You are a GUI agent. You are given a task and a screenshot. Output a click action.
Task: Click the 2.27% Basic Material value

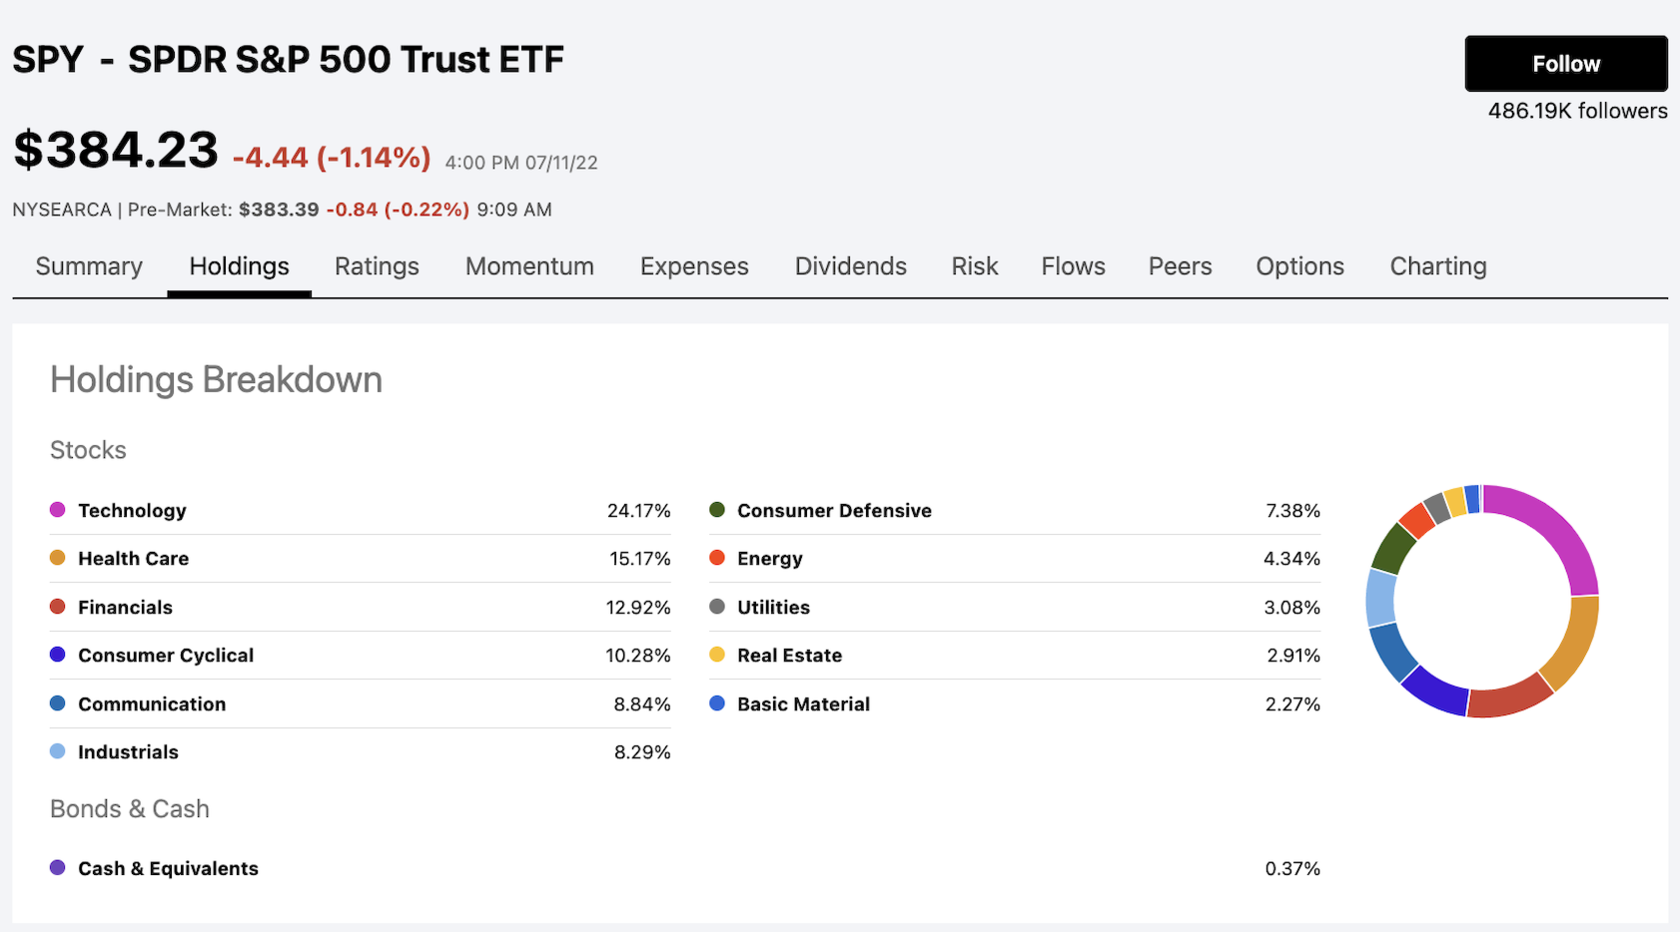(1293, 704)
